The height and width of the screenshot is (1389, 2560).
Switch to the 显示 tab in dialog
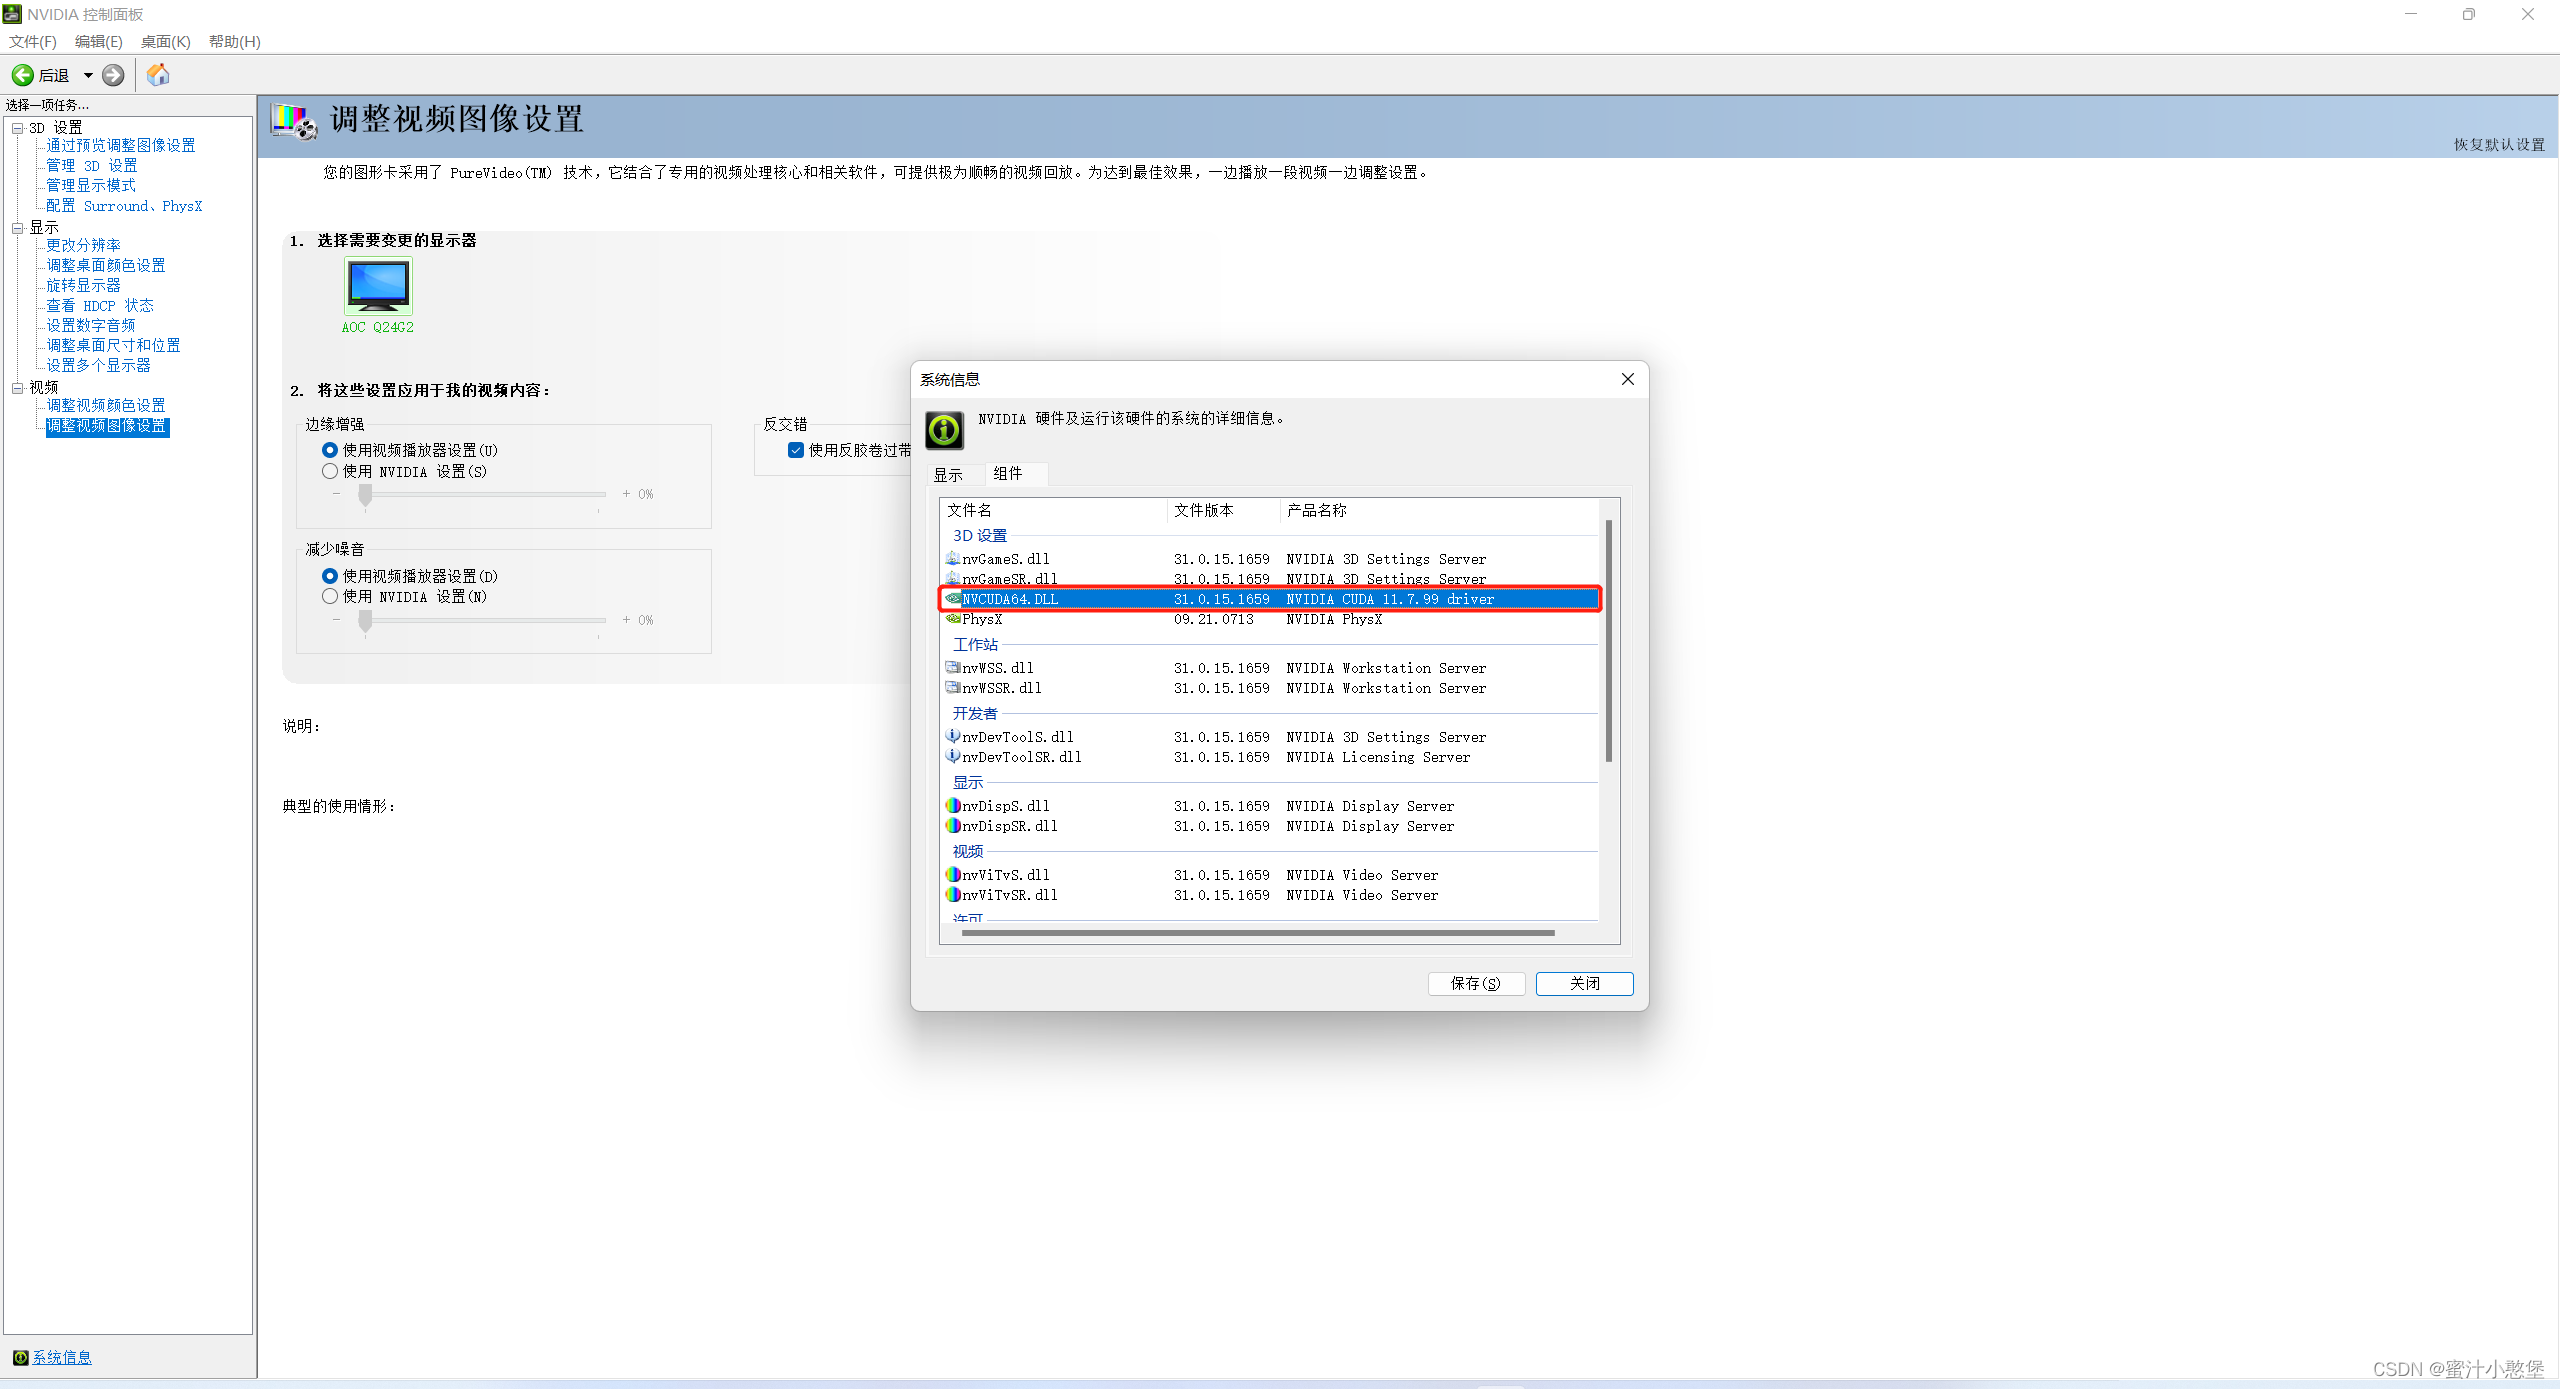(x=948, y=475)
